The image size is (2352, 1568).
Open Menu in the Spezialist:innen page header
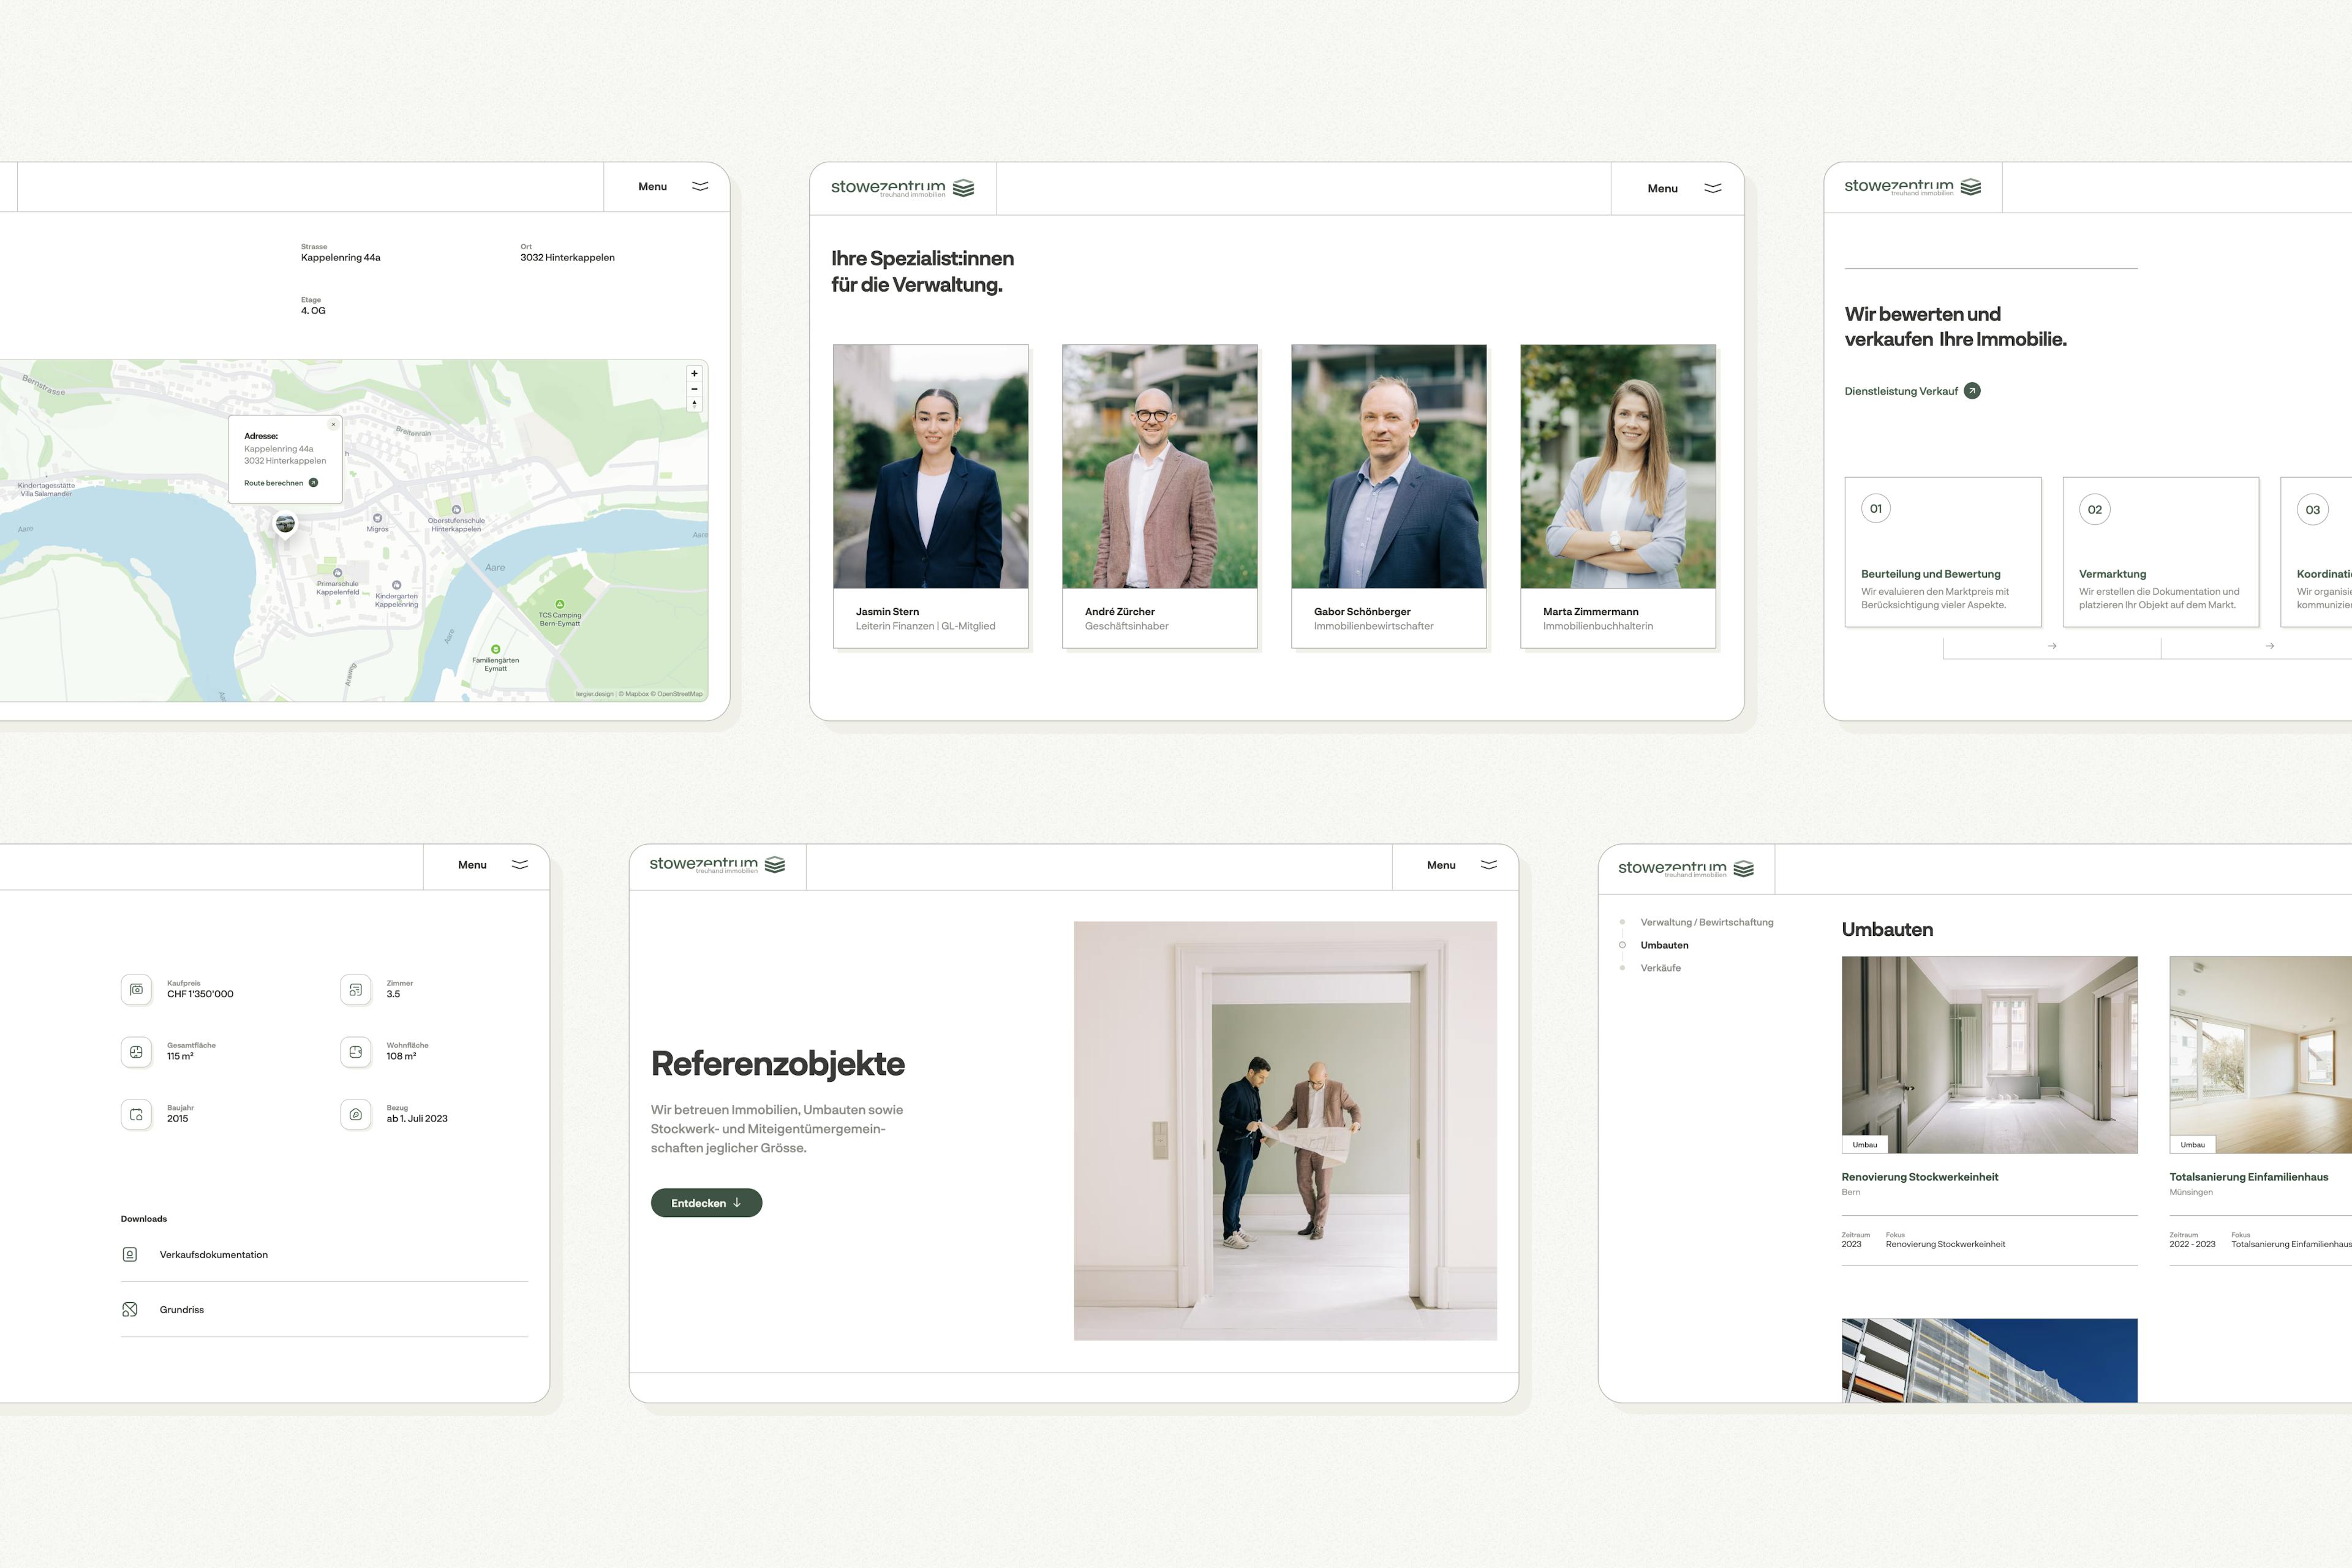pos(1677,188)
